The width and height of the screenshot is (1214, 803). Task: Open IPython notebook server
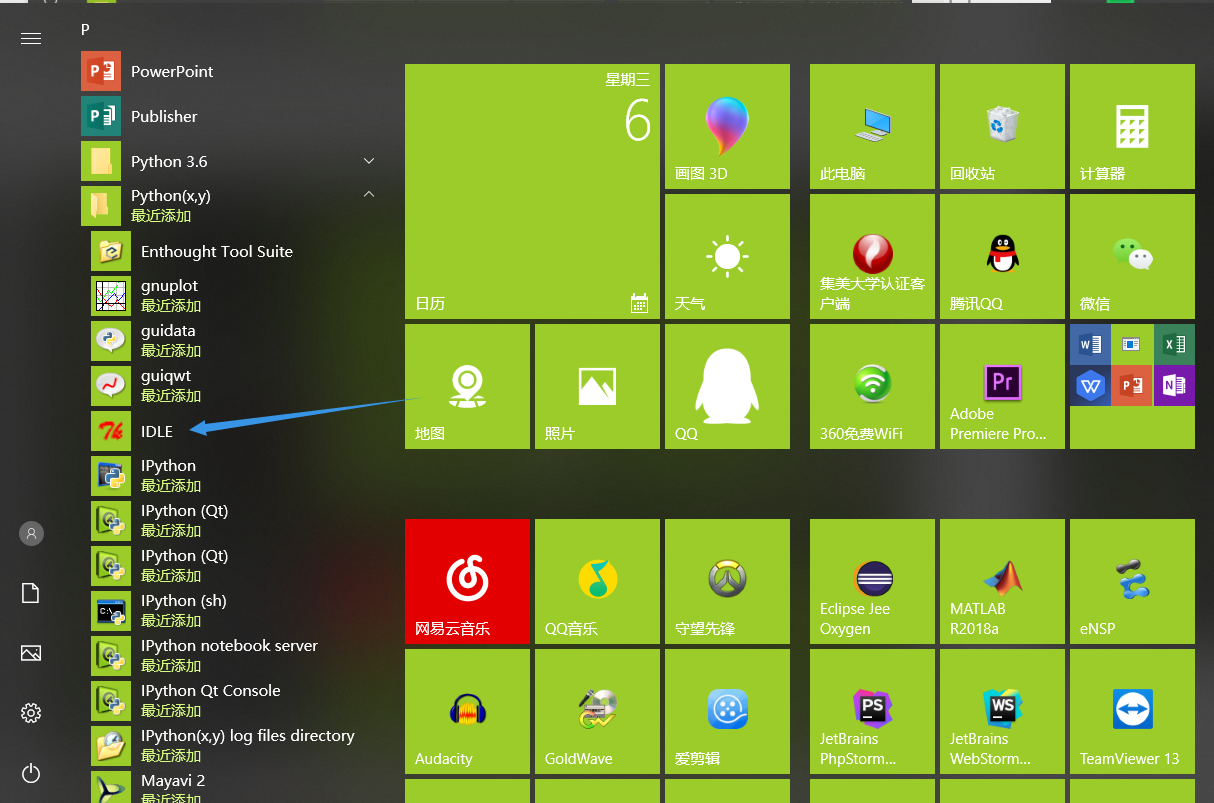tap(235, 655)
